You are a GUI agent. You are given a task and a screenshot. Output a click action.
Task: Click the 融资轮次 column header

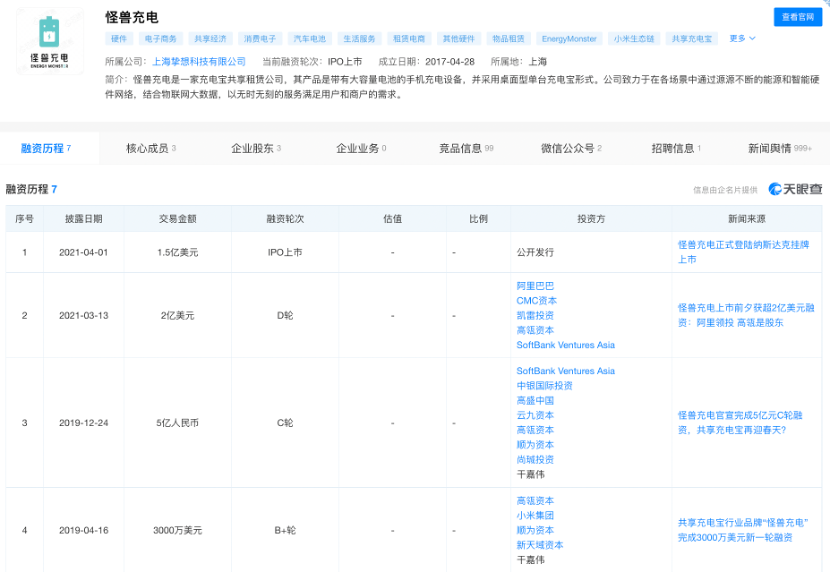click(285, 219)
